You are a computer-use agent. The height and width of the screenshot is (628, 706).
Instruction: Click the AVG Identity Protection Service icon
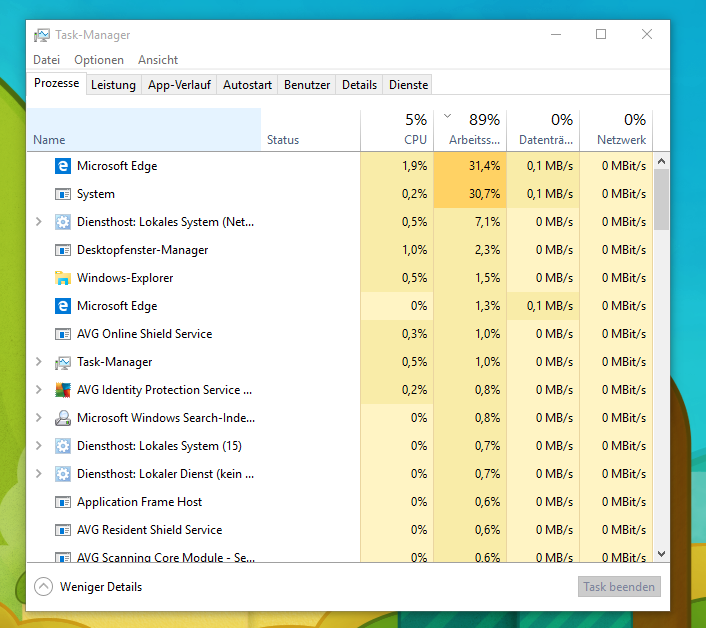[63, 390]
